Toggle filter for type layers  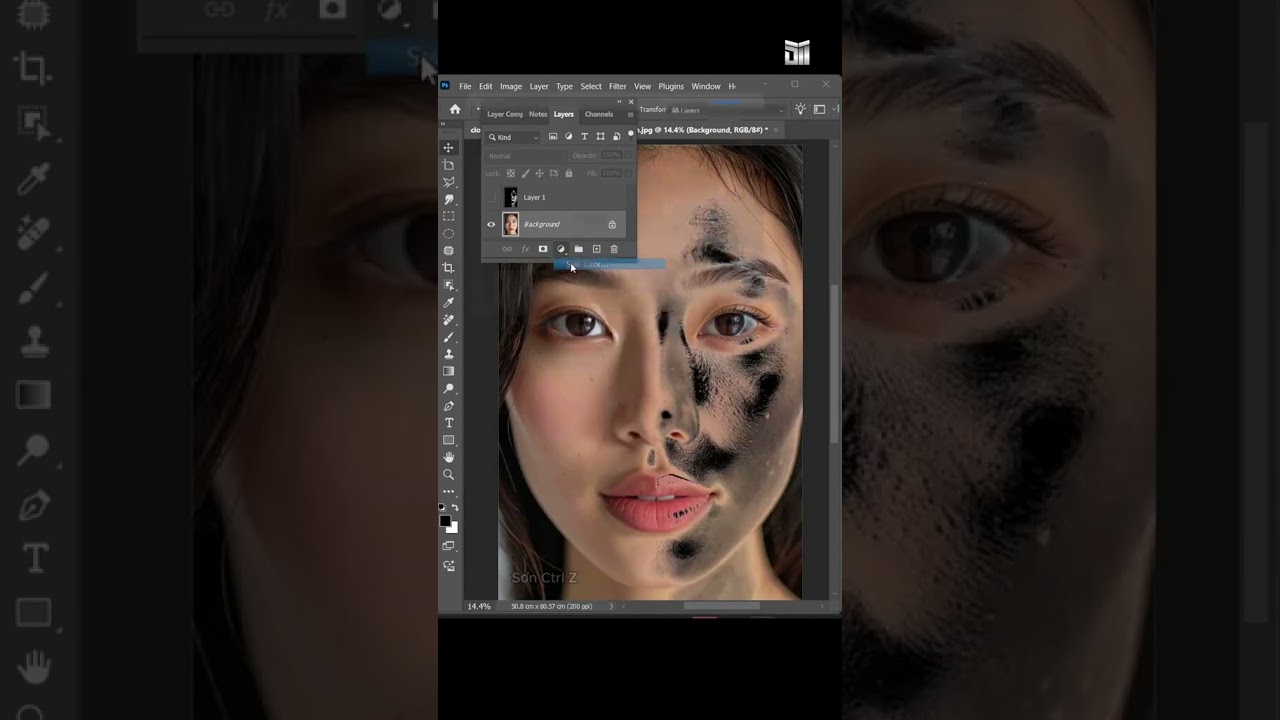[584, 137]
